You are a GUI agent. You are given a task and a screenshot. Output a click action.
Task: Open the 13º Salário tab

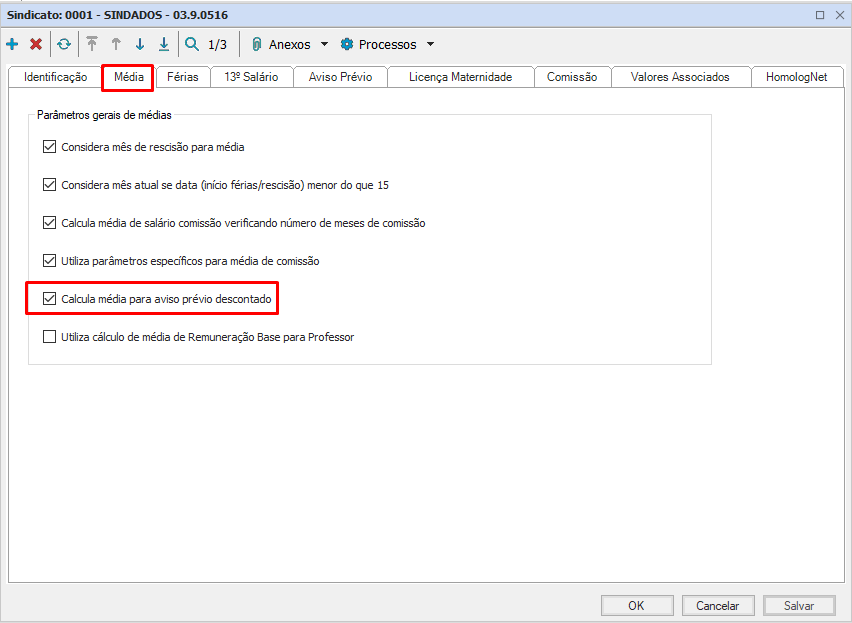click(x=251, y=77)
